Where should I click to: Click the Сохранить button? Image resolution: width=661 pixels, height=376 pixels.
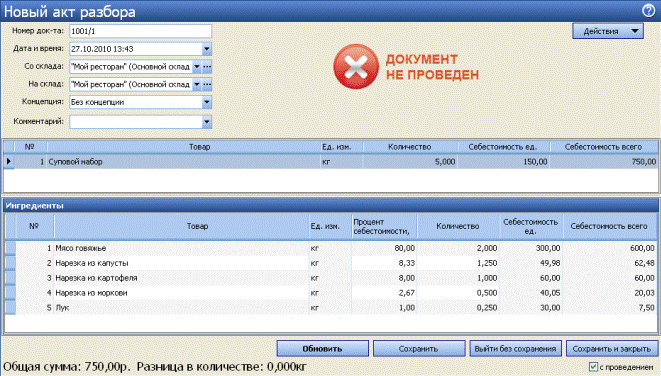419,349
